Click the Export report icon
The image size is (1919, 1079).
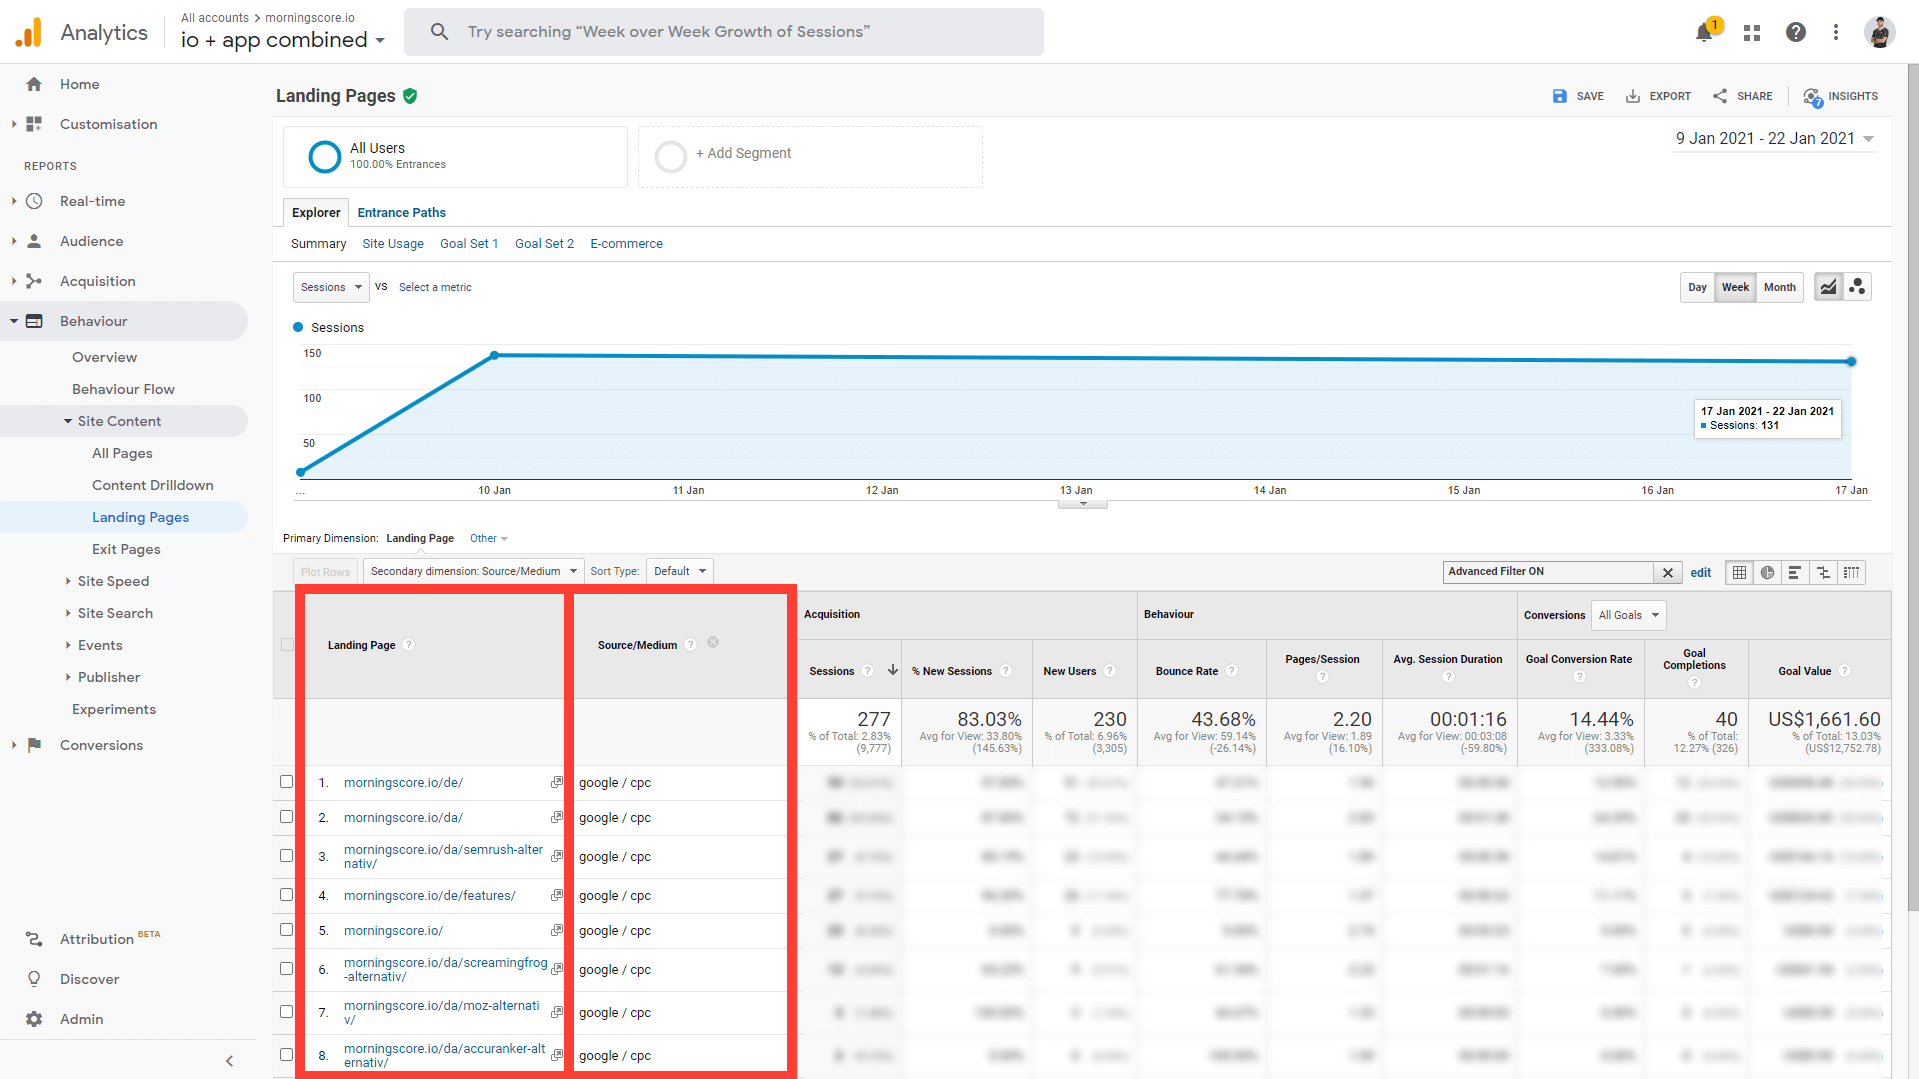click(x=1657, y=96)
